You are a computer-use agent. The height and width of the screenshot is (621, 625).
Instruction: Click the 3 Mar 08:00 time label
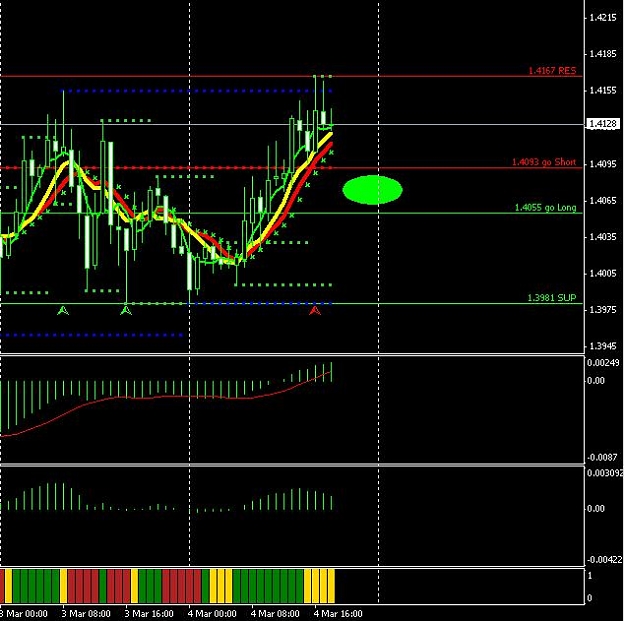(x=86, y=614)
